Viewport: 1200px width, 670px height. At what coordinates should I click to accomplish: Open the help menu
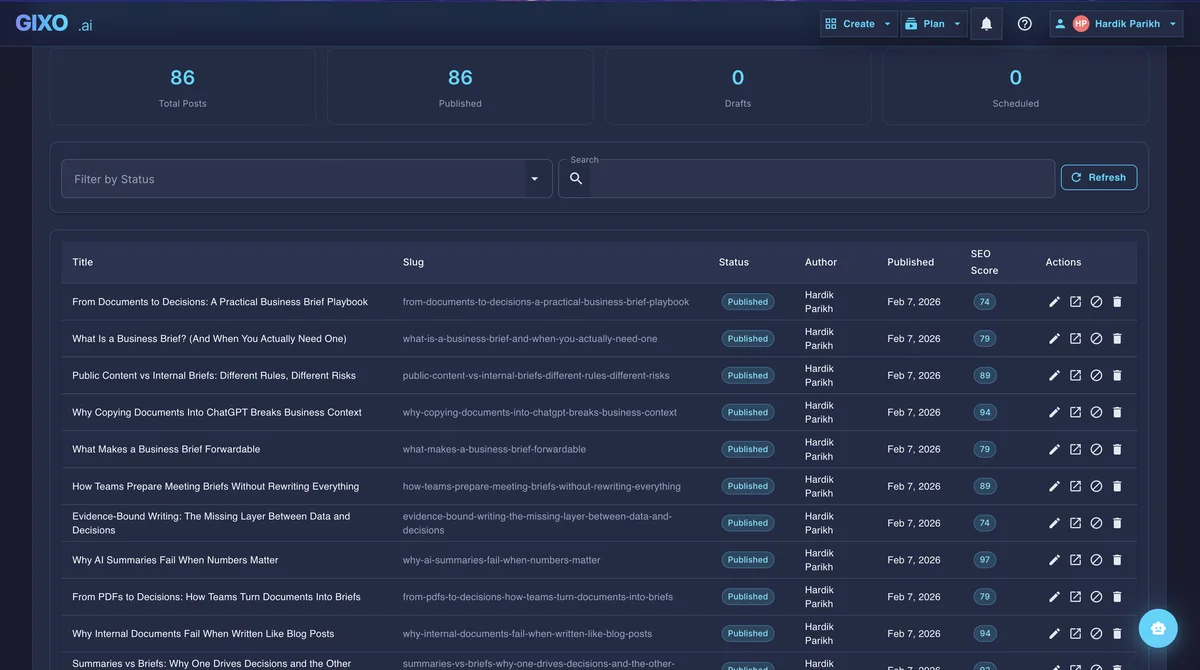click(x=1024, y=22)
